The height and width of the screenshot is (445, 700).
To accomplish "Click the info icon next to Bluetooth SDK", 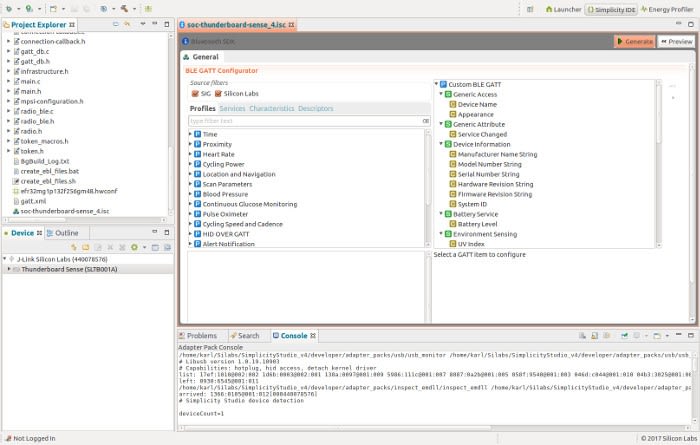I will click(185, 42).
